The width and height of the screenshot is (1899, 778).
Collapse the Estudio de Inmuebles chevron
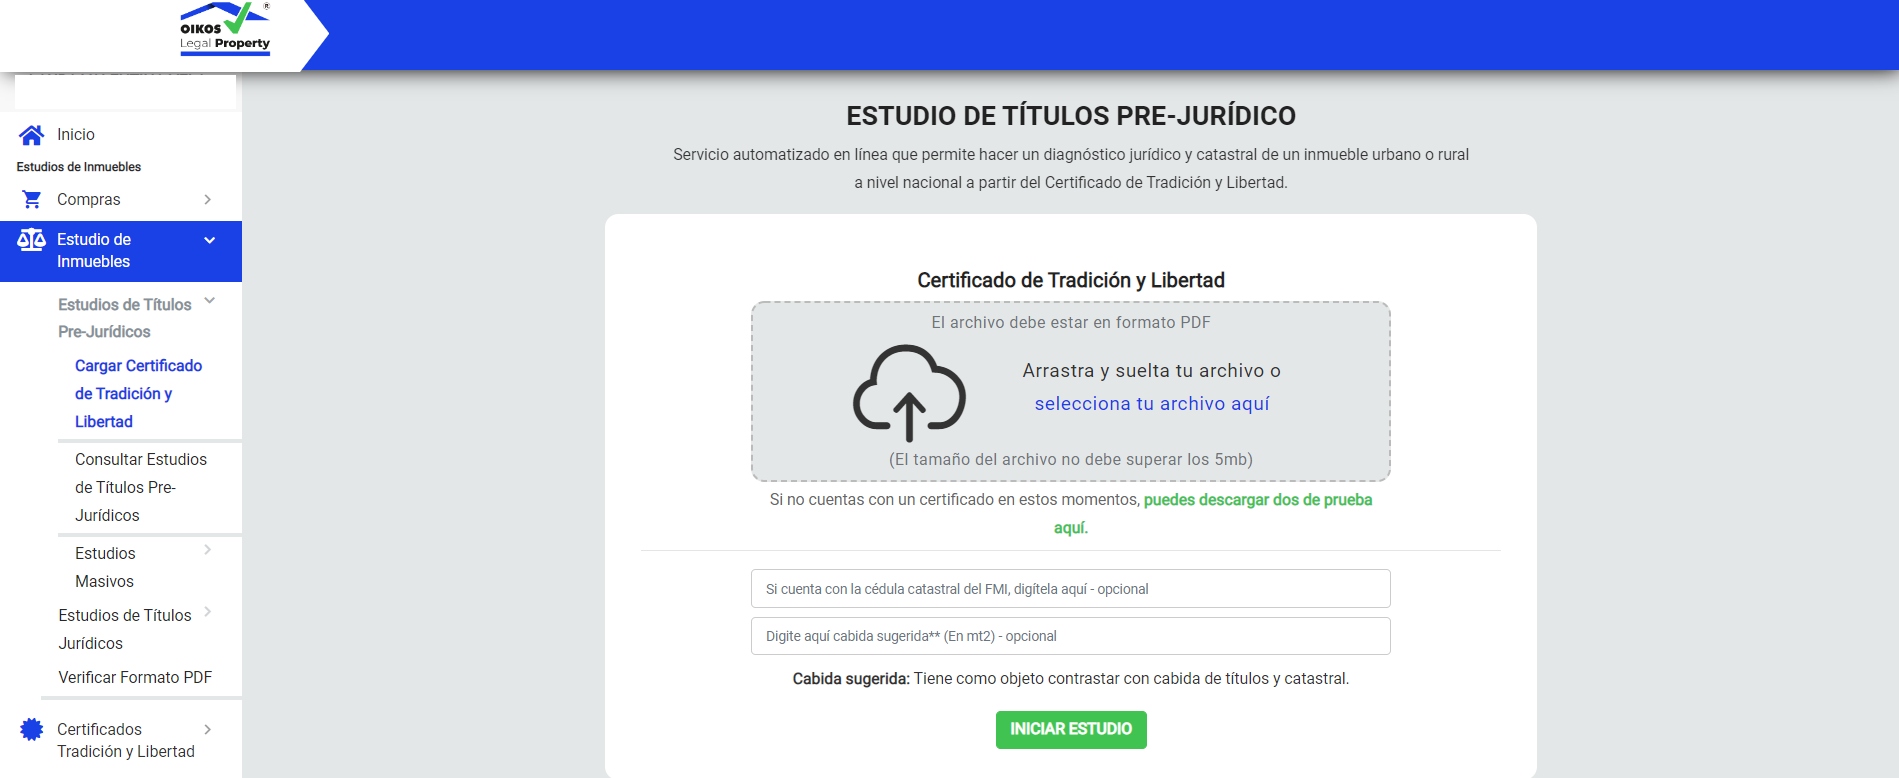point(210,240)
